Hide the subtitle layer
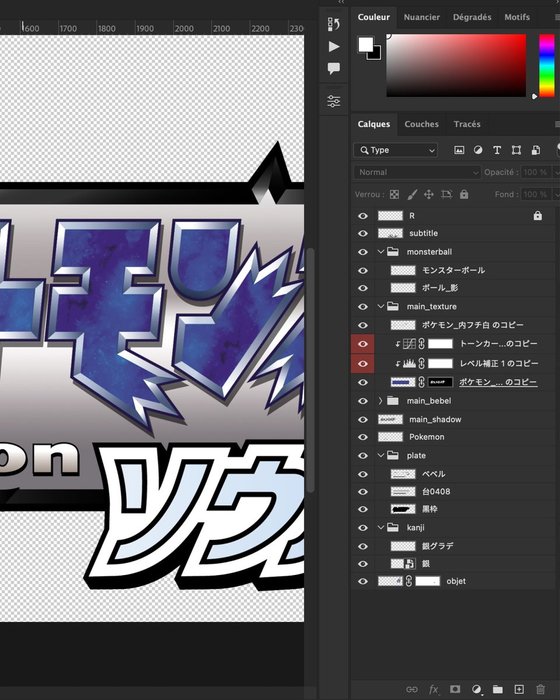 coord(363,233)
